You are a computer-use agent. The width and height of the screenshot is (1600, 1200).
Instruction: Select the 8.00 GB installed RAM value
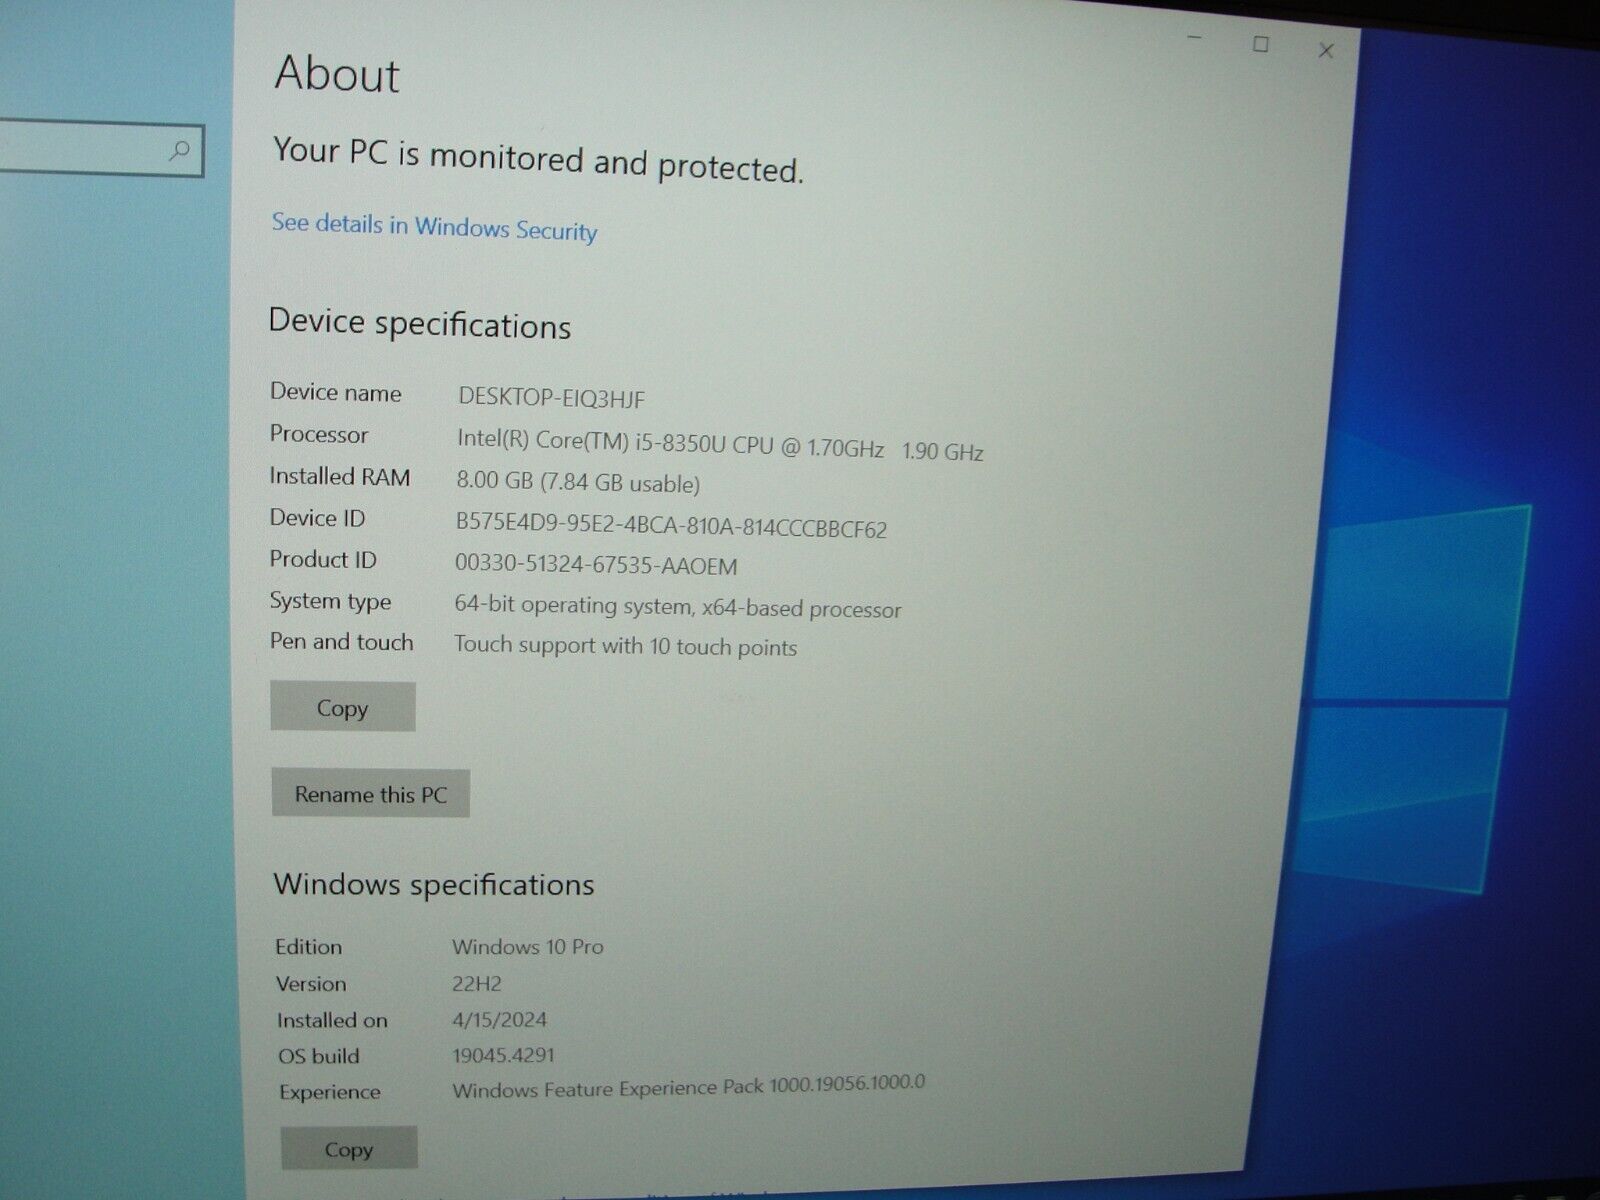[x=578, y=483]
